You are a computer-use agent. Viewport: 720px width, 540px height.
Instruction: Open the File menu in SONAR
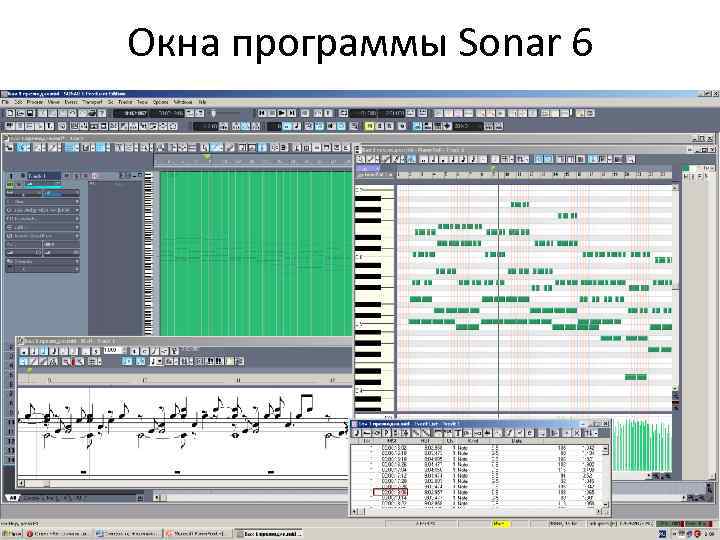(x=5, y=102)
